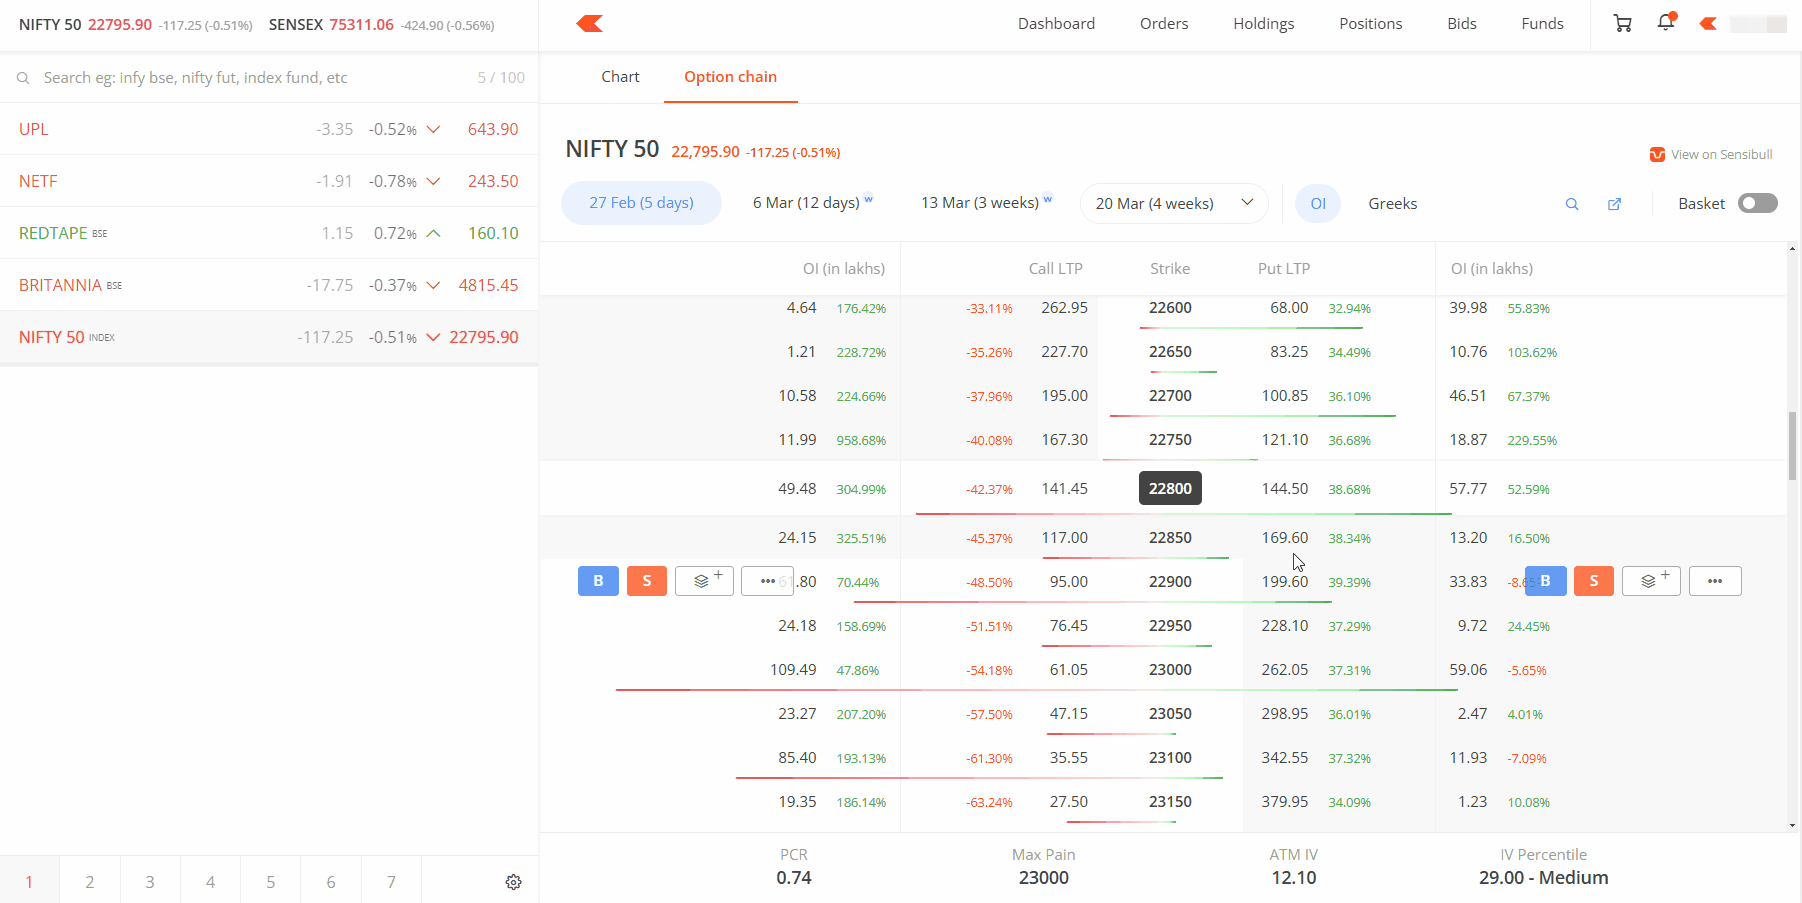The image size is (1802, 903).
Task: Click the SENSEX ticker in the top bar
Action: point(381,25)
